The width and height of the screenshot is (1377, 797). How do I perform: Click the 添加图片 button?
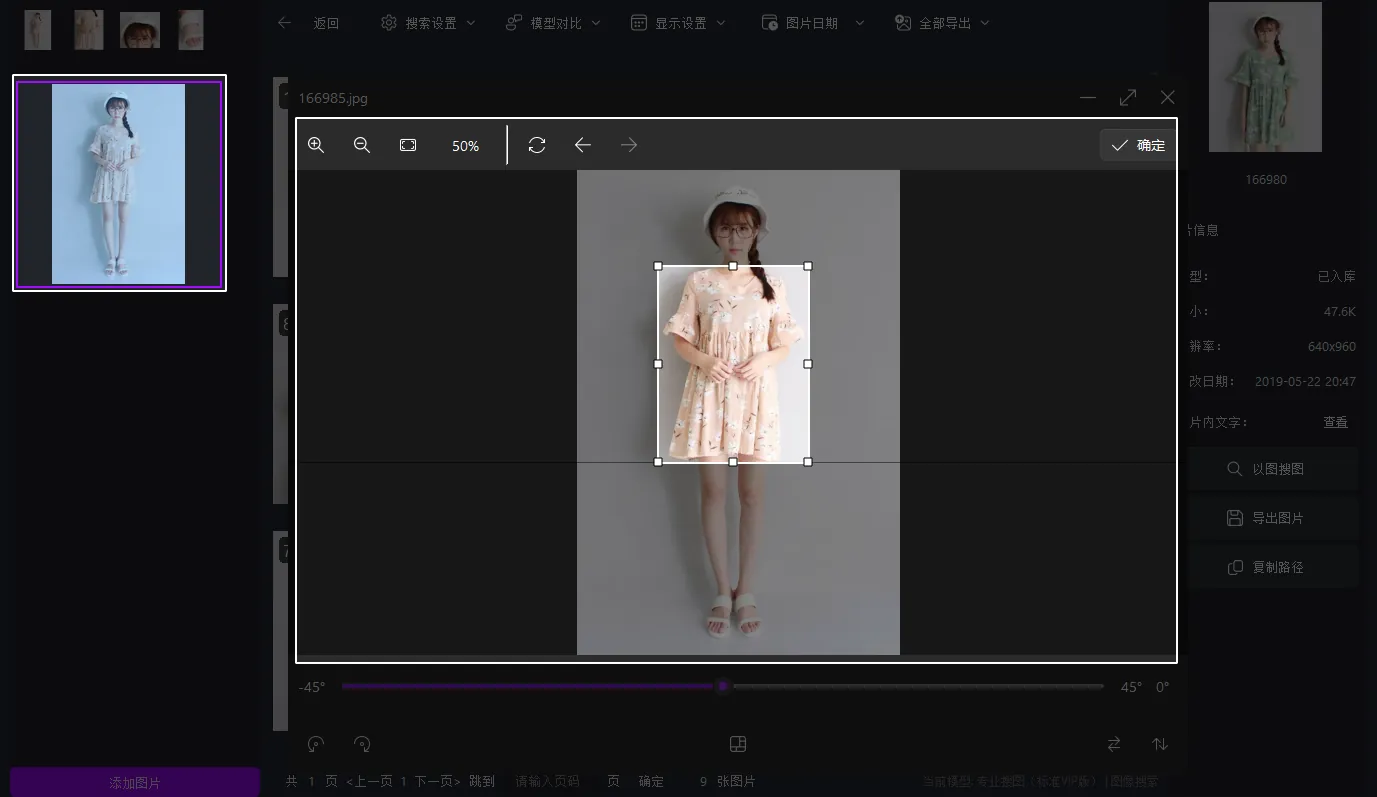pos(133,783)
